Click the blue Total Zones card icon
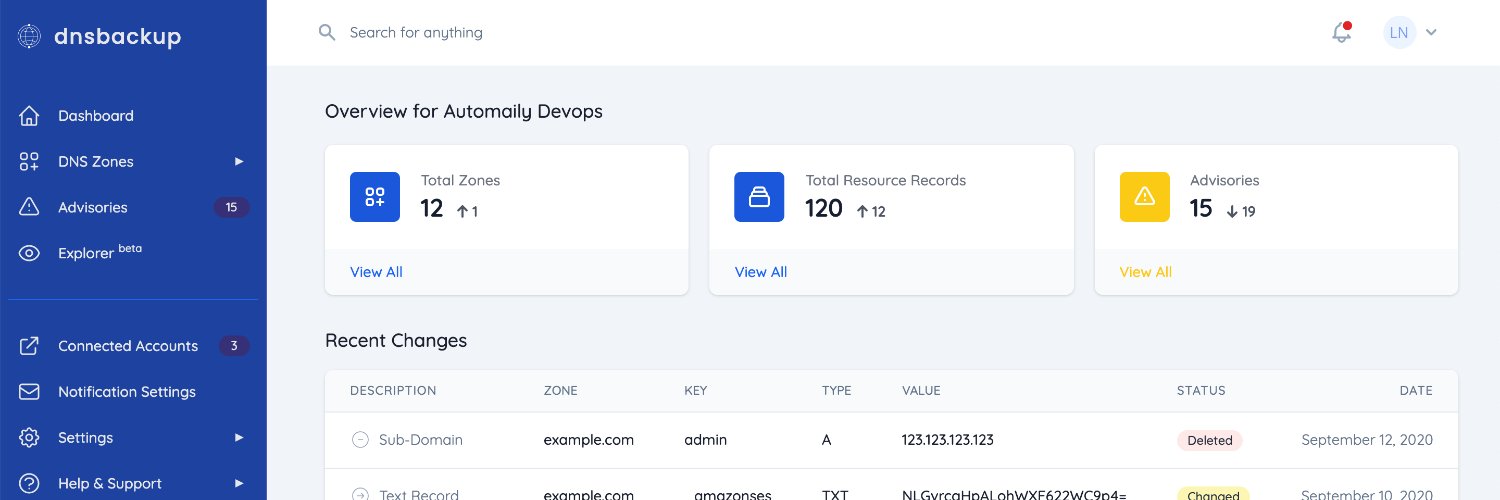1500x500 pixels. click(375, 196)
